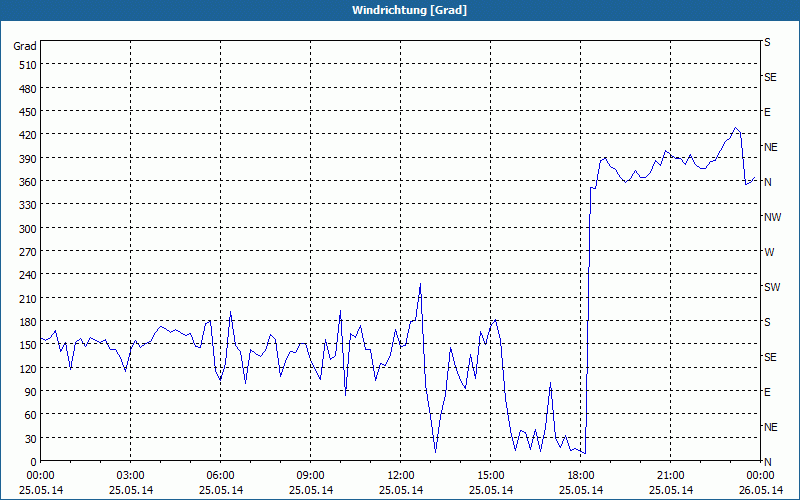Click the '09:00' time label
This screenshot has height=500, width=800.
point(311,476)
